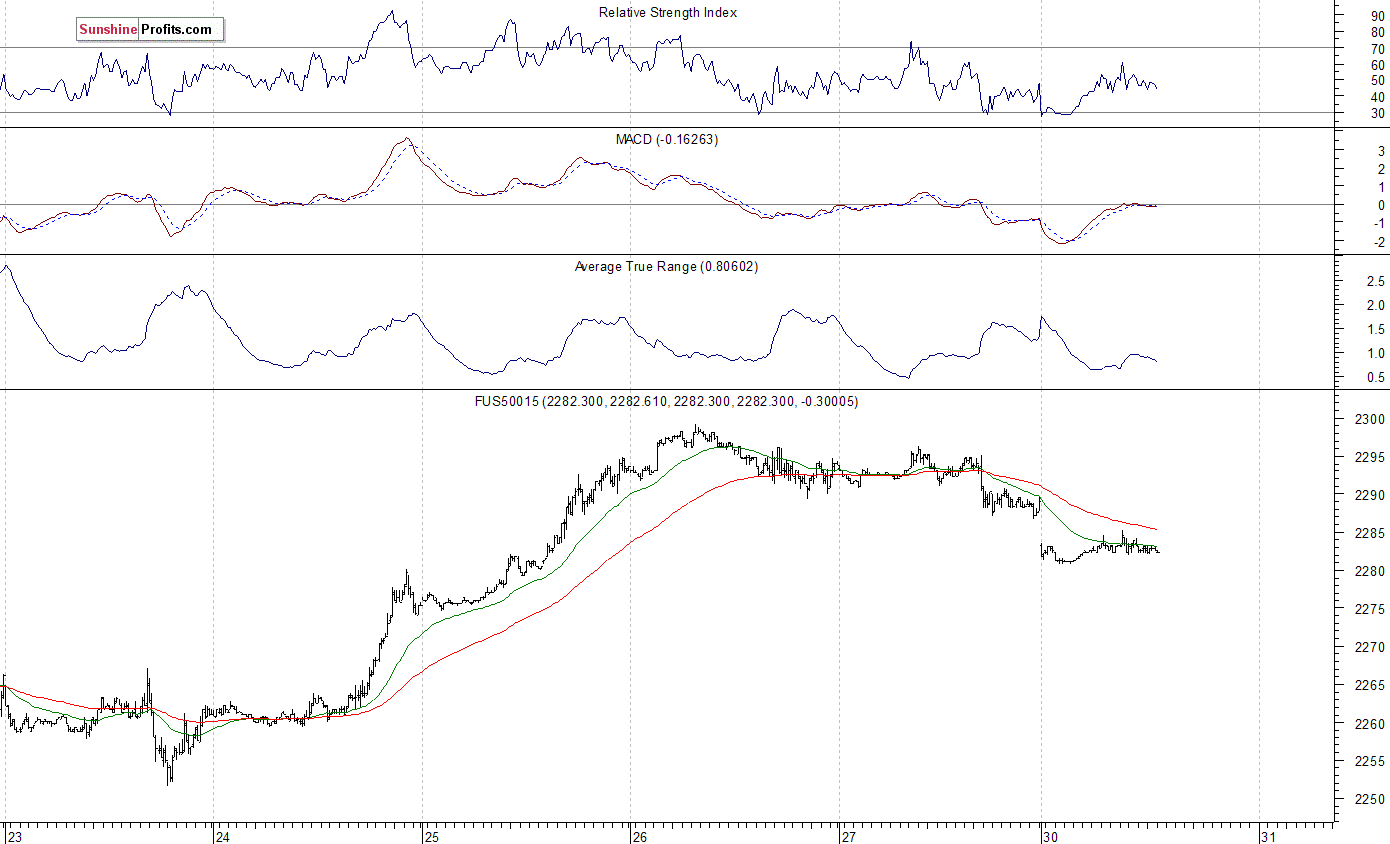Click the ATR axis label 2.5
Image resolution: width=1390 pixels, height=844 pixels.
(1375, 281)
